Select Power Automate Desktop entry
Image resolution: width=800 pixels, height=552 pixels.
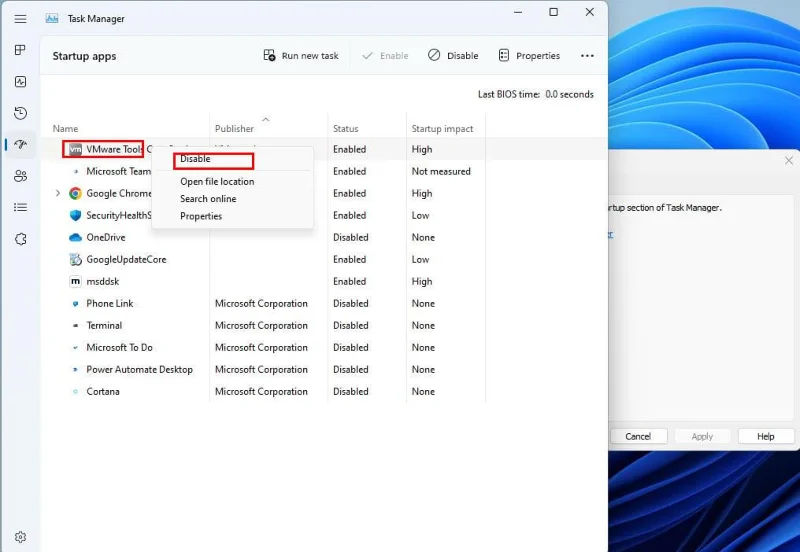click(139, 369)
